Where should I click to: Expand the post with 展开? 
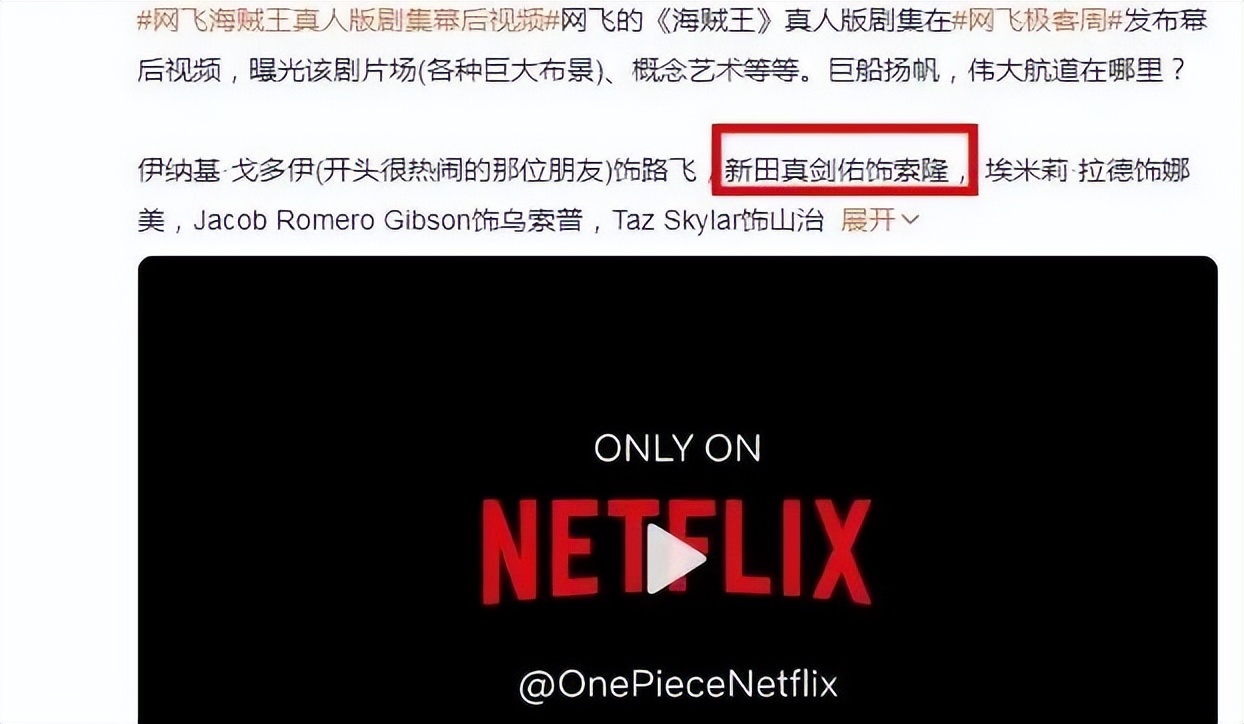pyautogui.click(x=868, y=219)
